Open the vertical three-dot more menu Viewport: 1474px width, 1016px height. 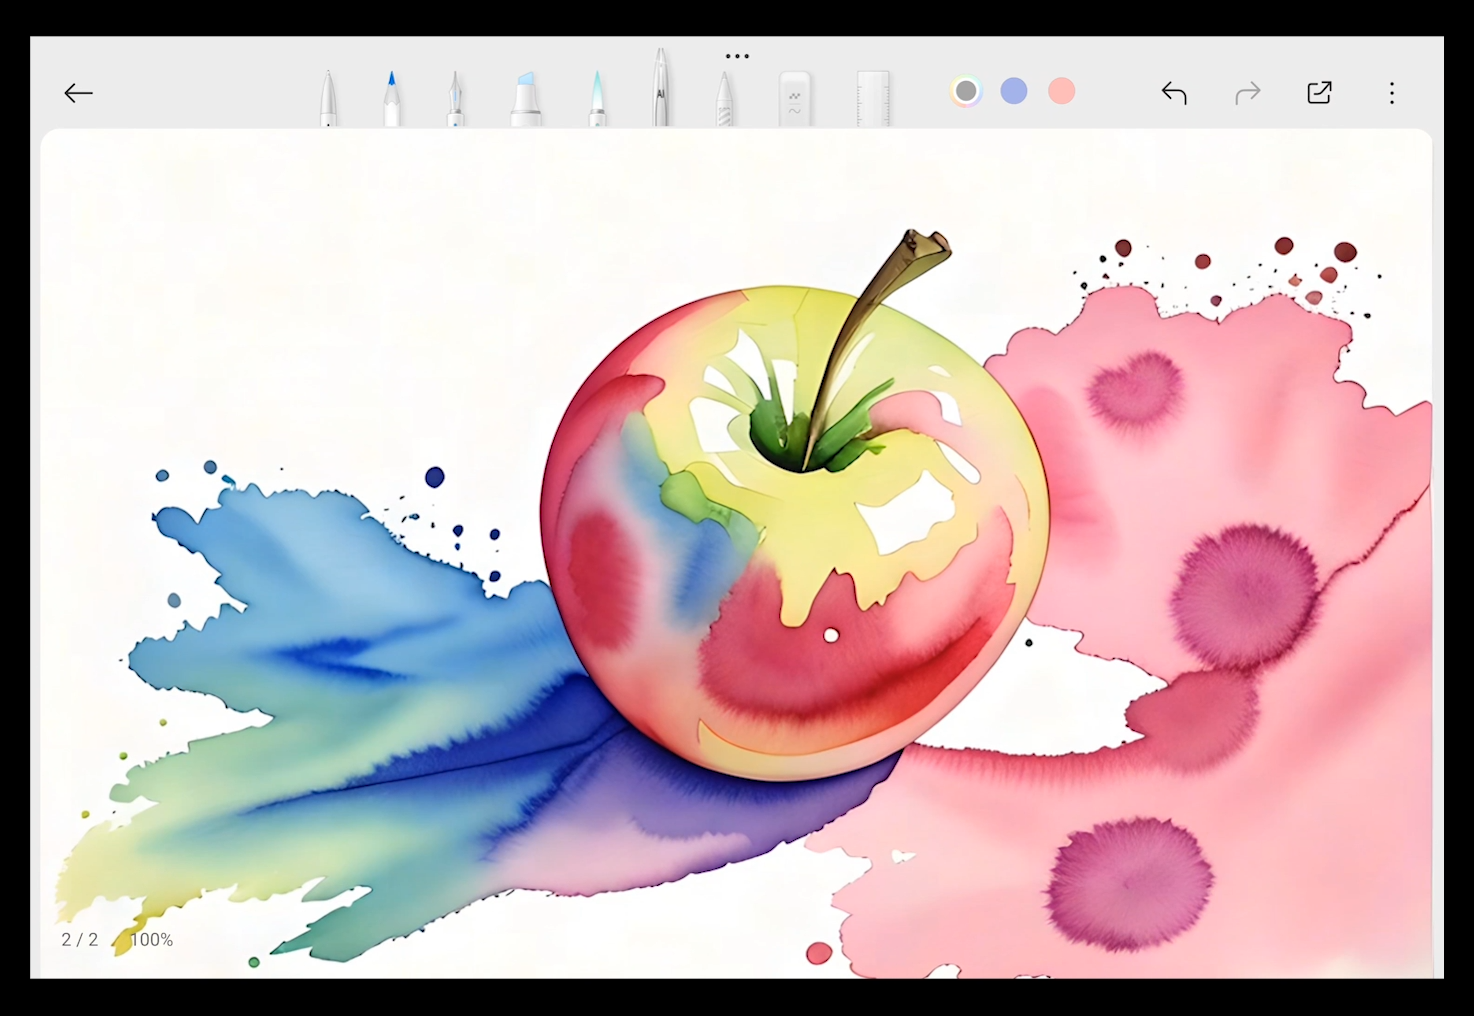pyautogui.click(x=1391, y=93)
